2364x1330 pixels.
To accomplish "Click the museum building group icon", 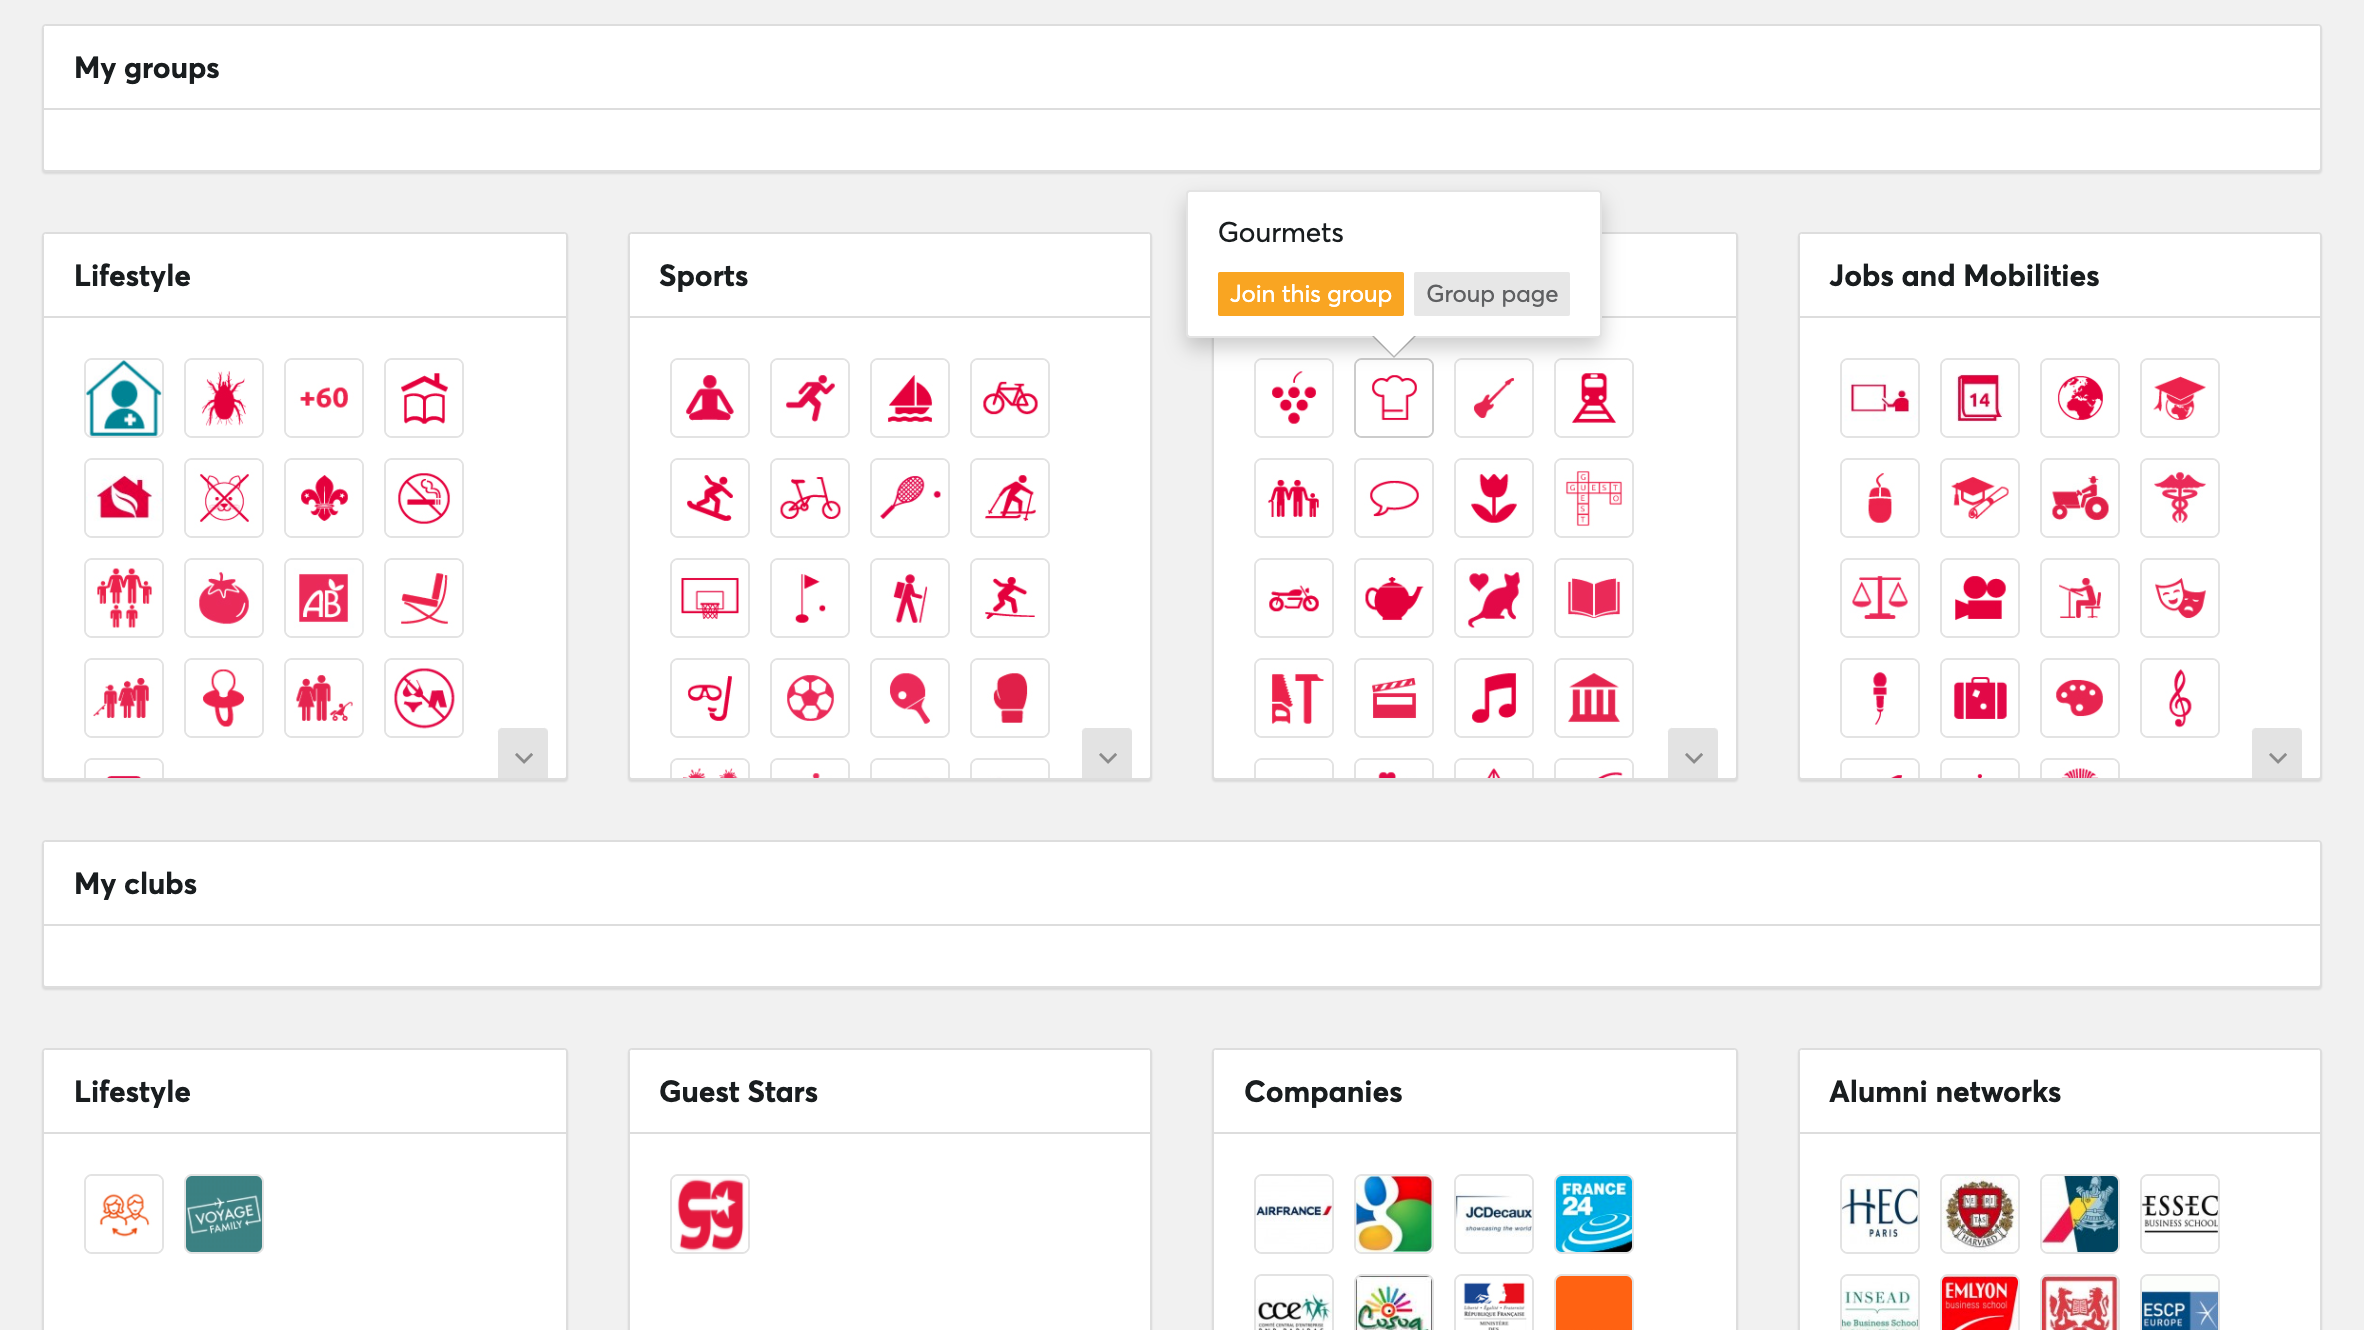I will pos(1594,698).
